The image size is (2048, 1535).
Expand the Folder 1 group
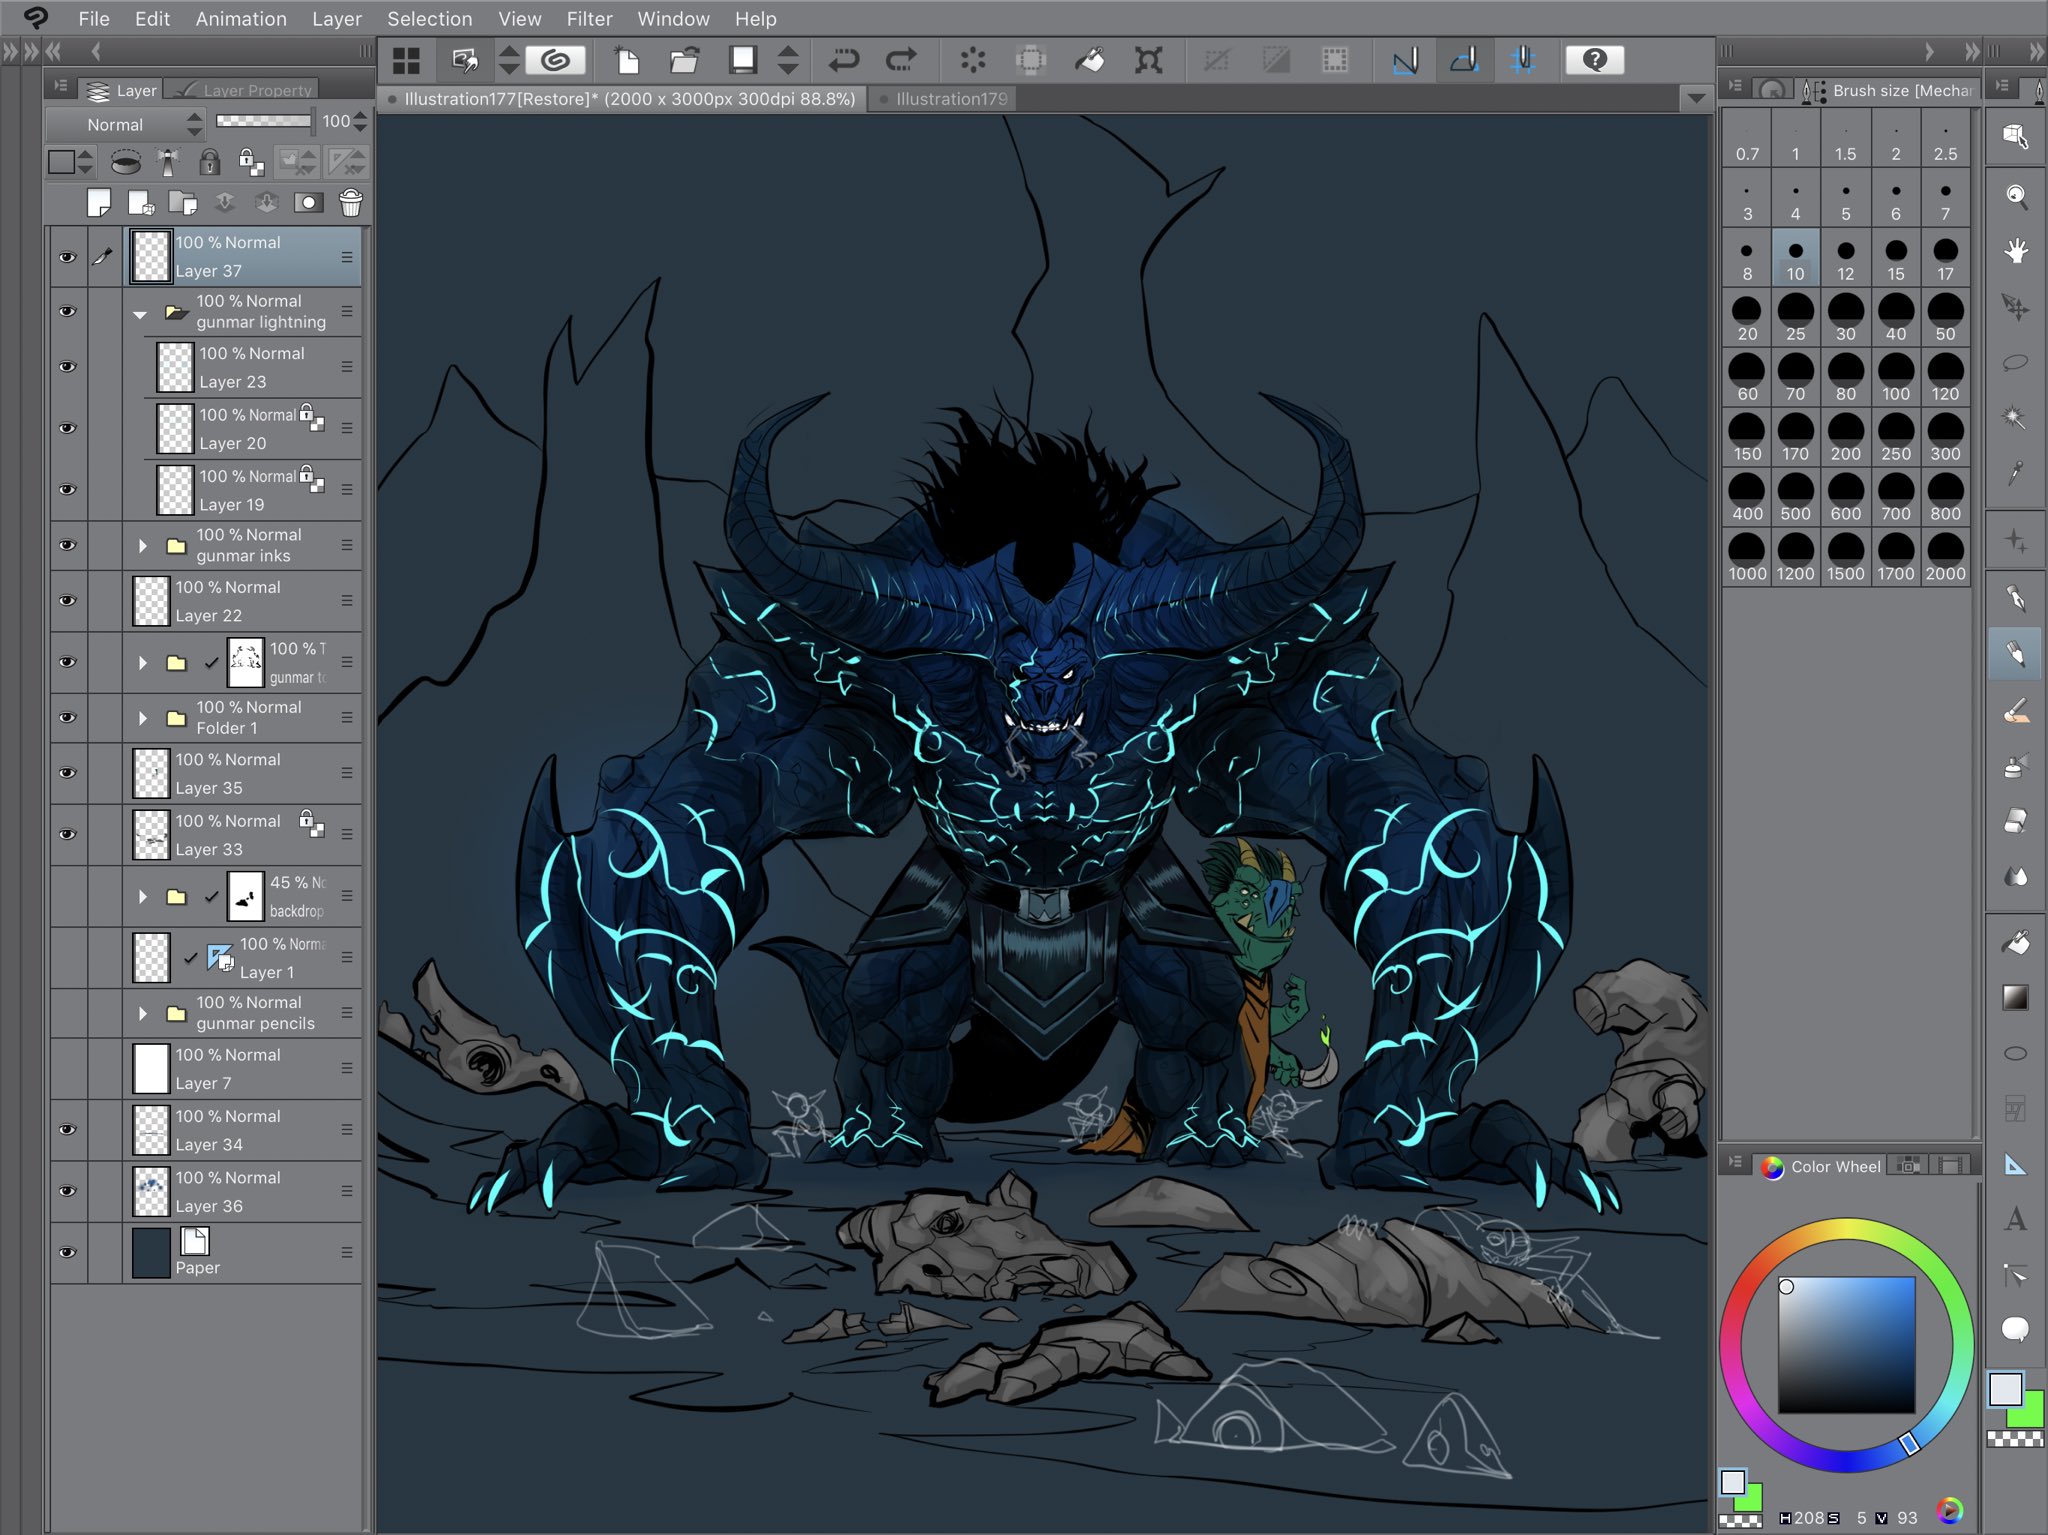[143, 718]
